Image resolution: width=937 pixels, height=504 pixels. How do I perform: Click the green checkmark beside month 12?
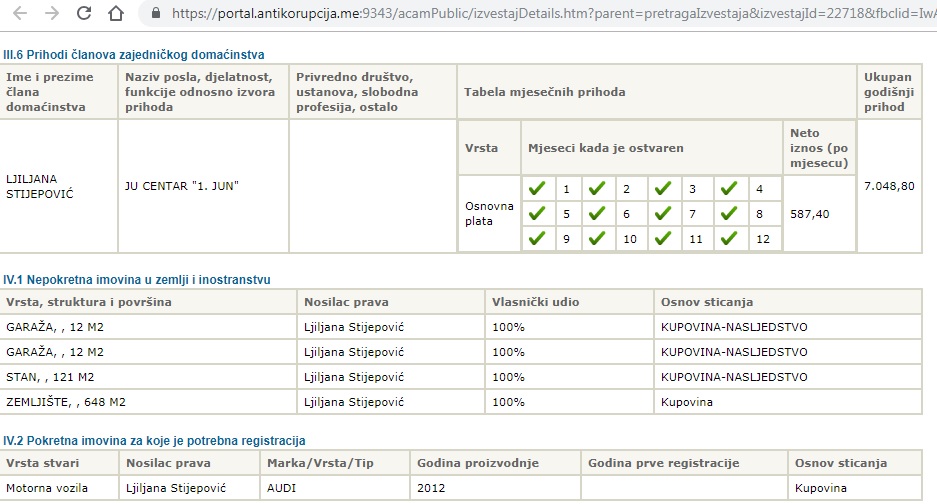pyautogui.click(x=730, y=238)
